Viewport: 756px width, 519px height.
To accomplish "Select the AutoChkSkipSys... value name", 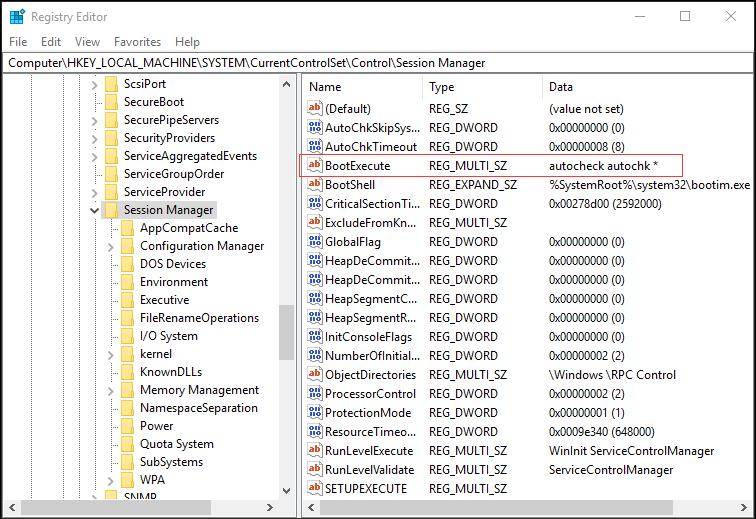I will tap(372, 128).
